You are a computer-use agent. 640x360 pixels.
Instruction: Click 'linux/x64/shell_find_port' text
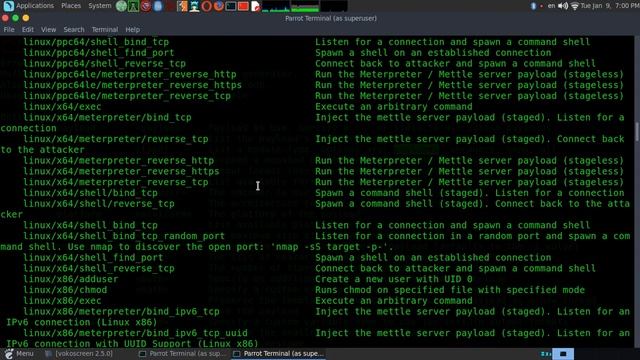click(x=93, y=258)
